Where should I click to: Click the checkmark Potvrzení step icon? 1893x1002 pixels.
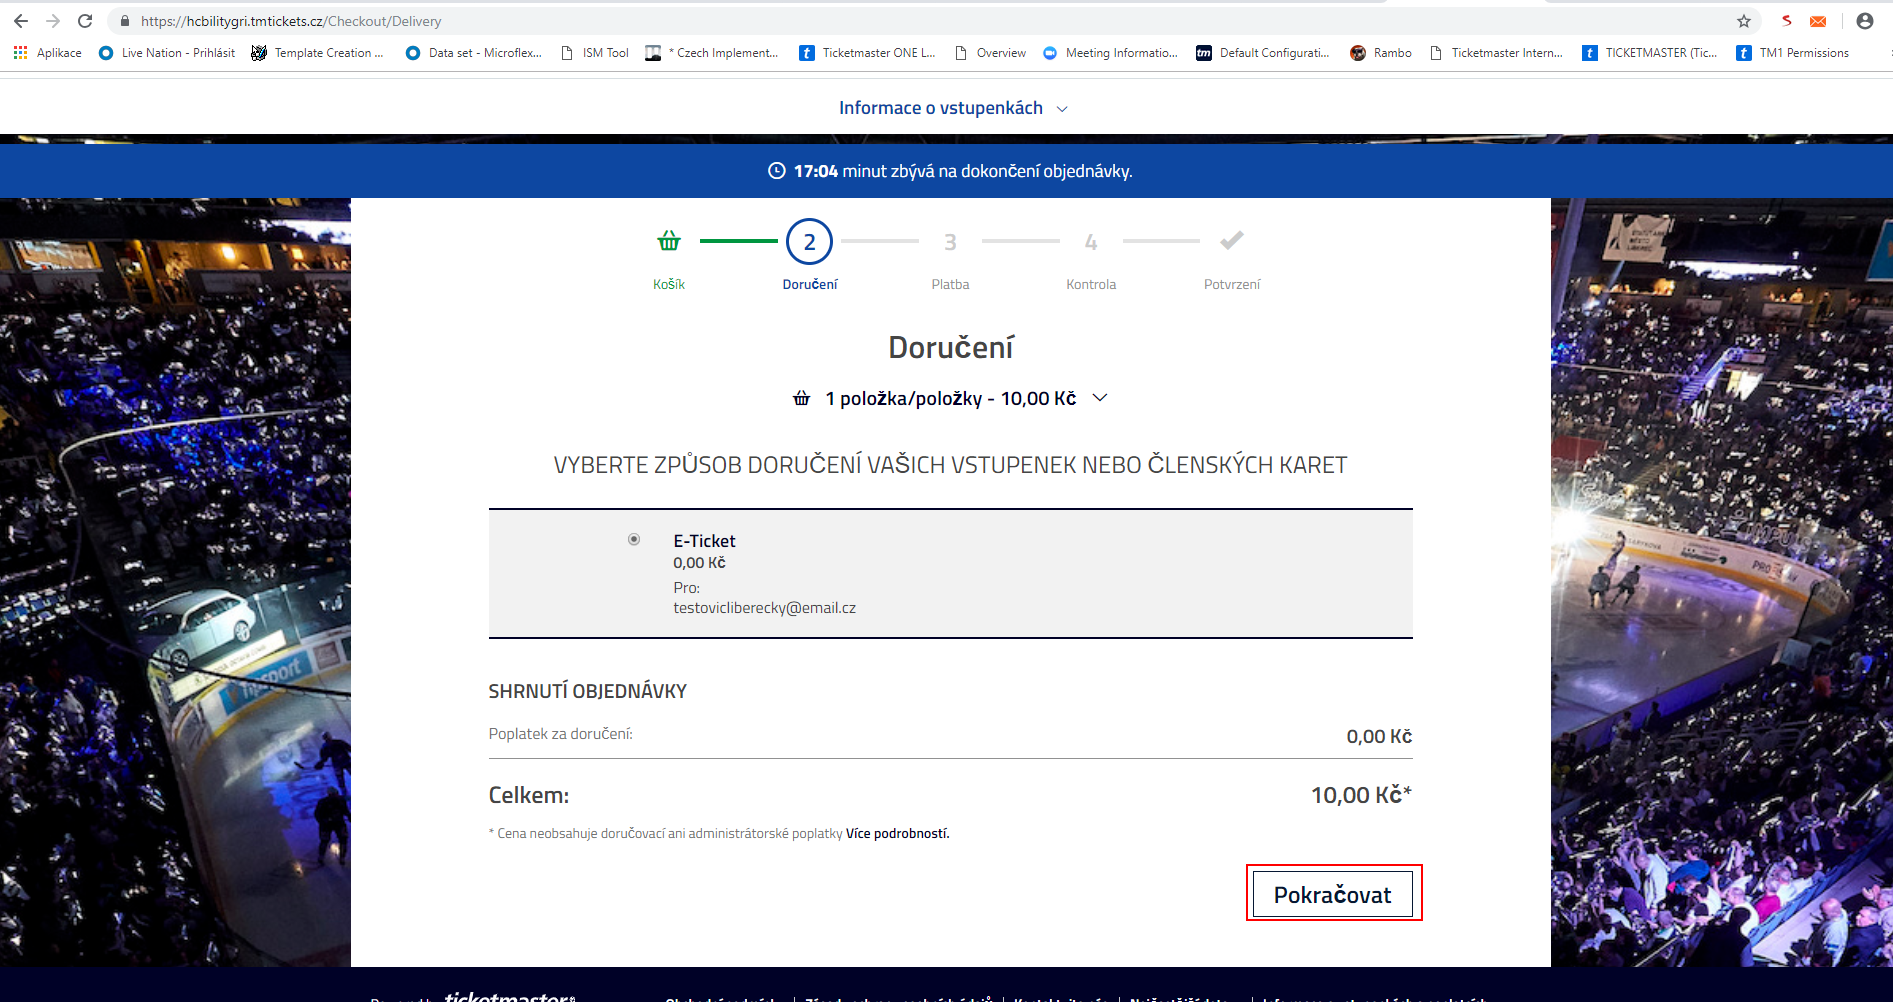1231,241
